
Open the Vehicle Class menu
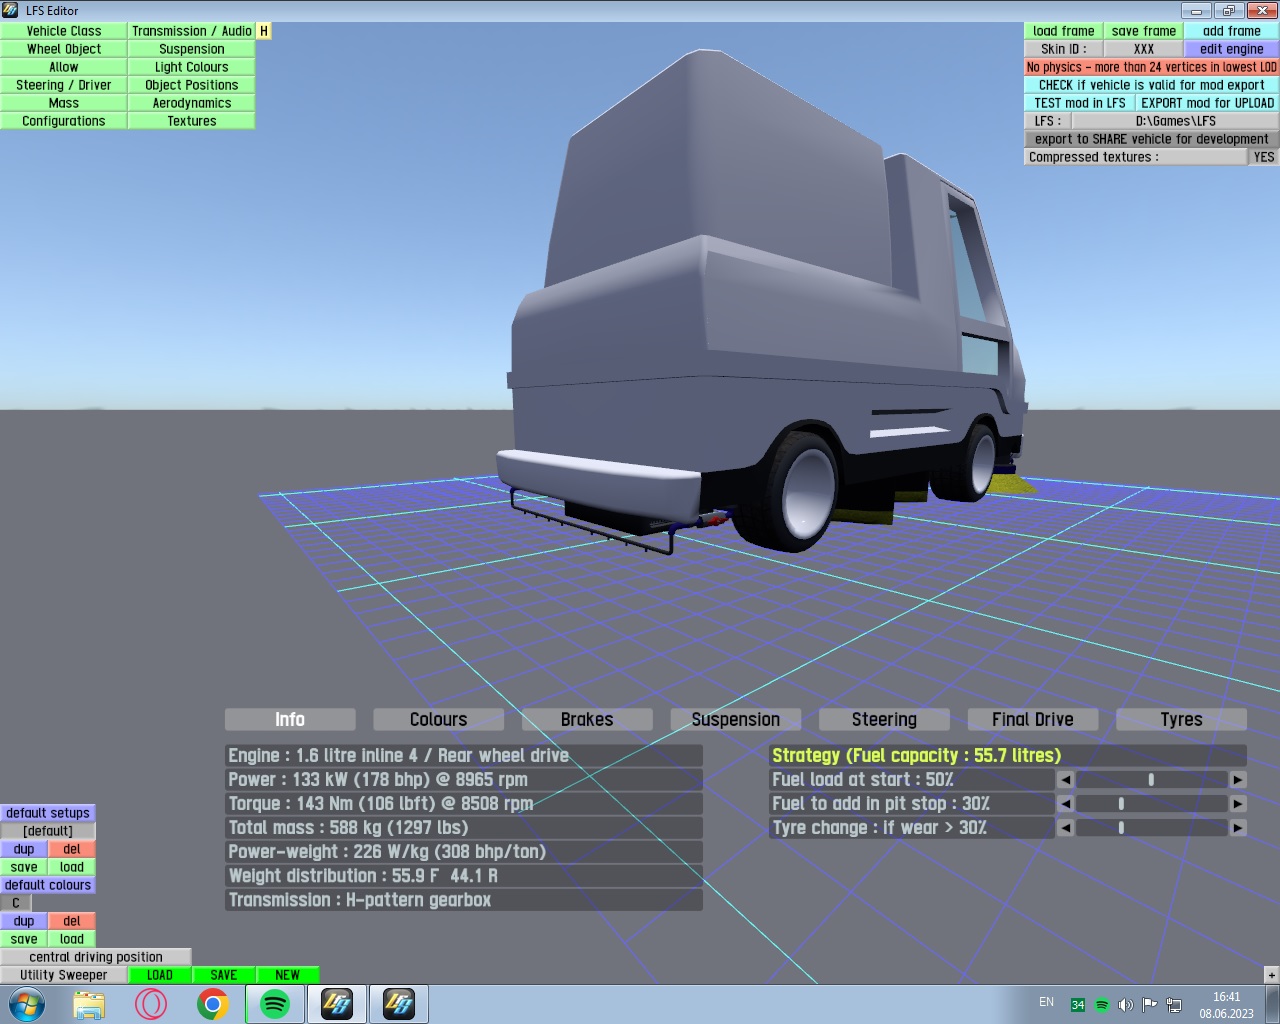tap(64, 31)
